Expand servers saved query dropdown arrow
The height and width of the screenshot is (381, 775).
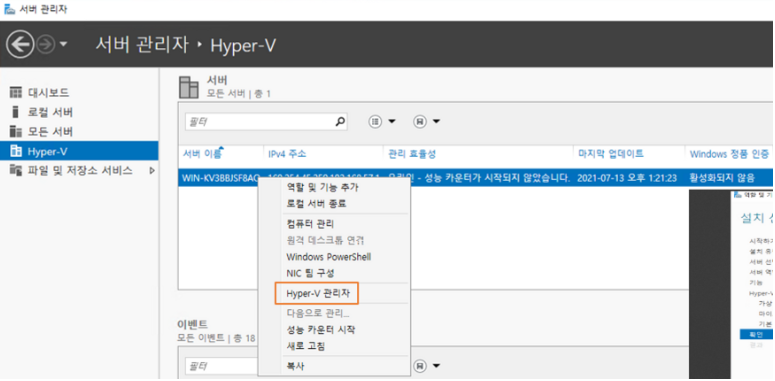point(436,122)
